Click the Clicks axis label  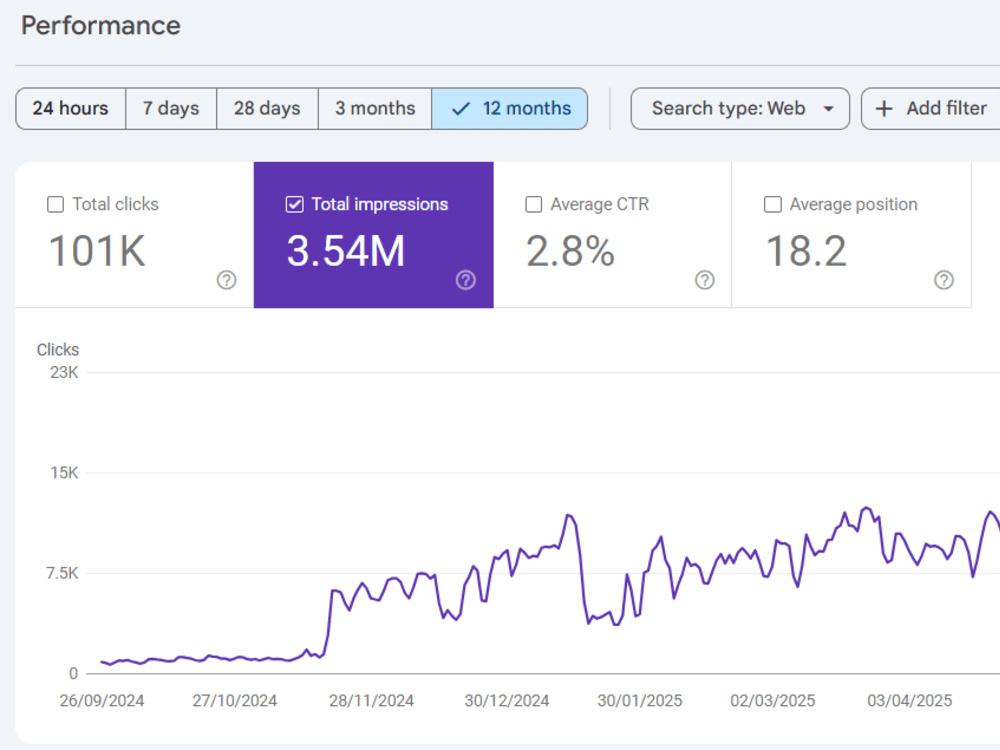58,349
